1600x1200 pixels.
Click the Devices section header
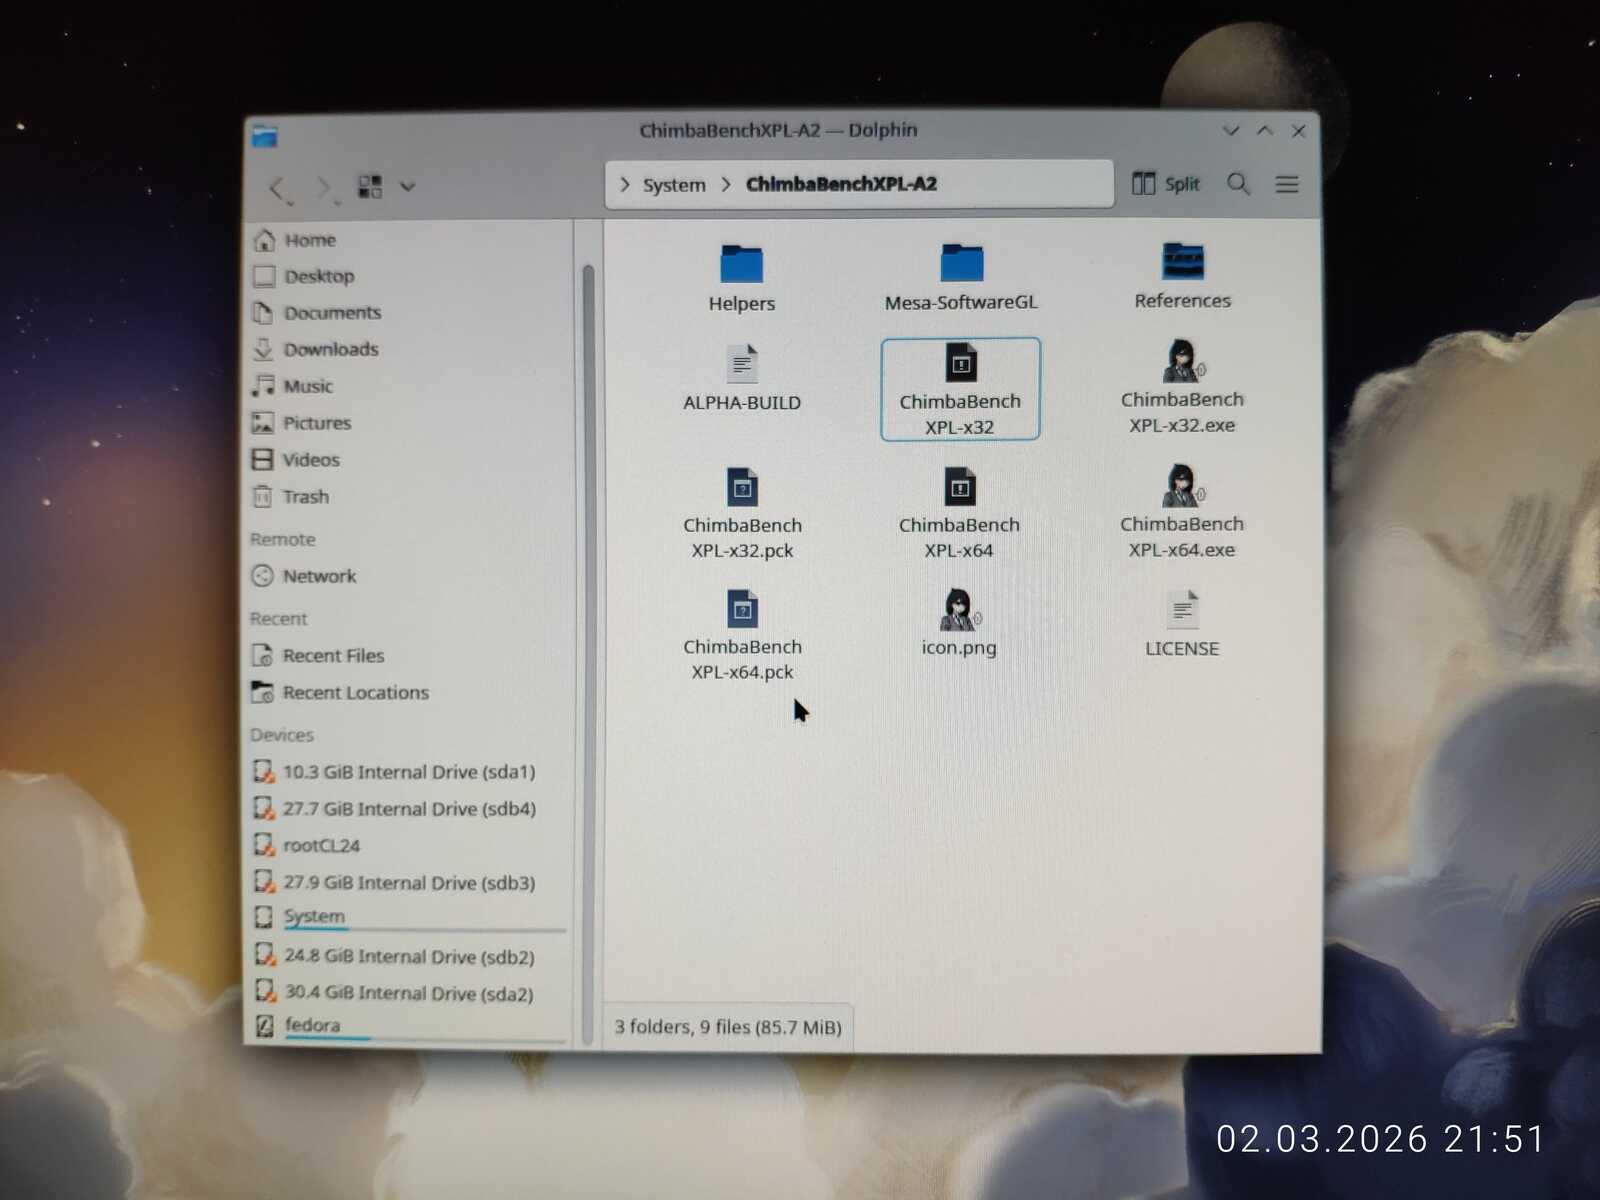[282, 735]
